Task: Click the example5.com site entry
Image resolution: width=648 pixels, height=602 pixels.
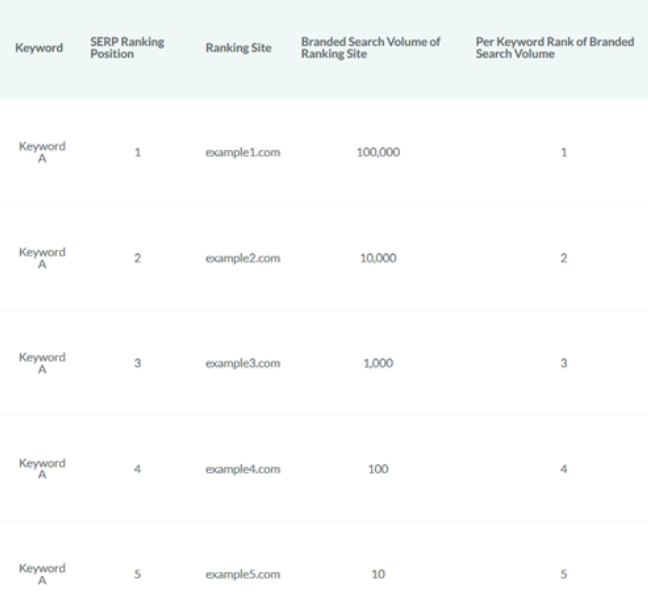Action: [x=242, y=575]
